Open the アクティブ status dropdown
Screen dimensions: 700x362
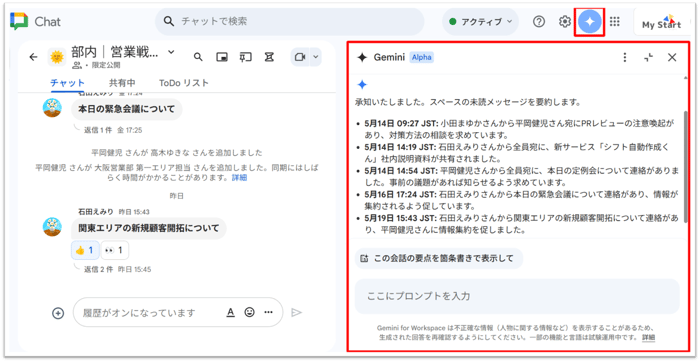480,21
